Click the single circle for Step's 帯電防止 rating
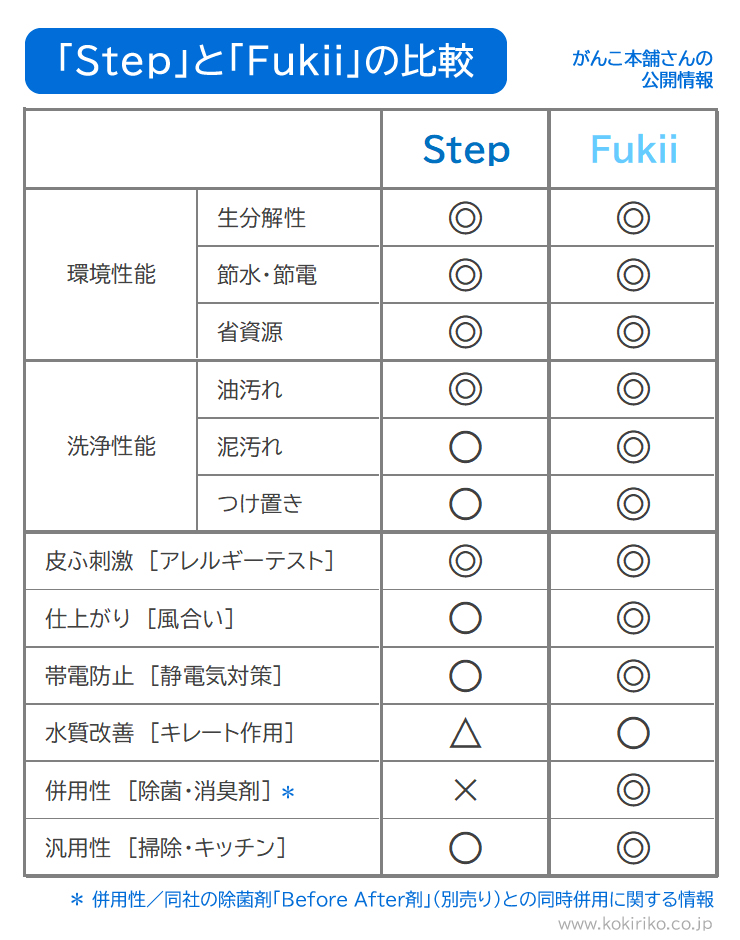This screenshot has height=940, width=740. click(465, 676)
